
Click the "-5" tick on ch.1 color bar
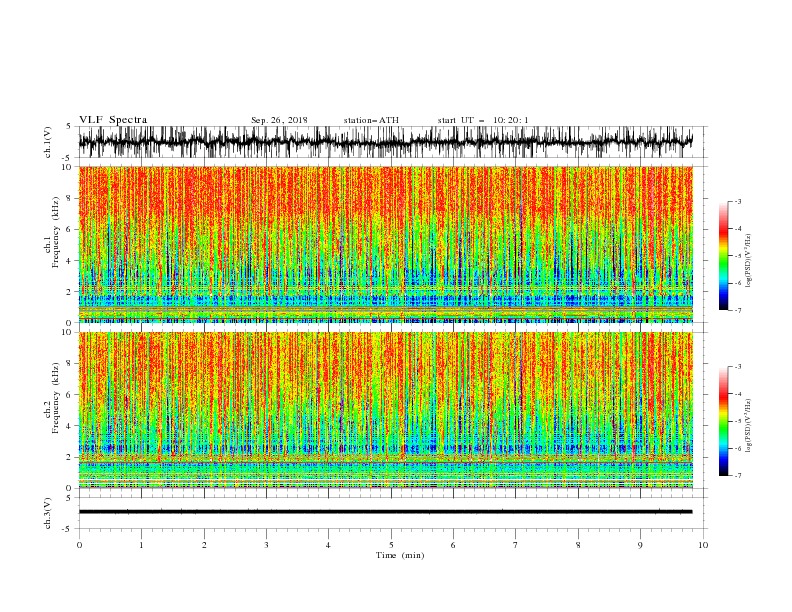click(738, 256)
